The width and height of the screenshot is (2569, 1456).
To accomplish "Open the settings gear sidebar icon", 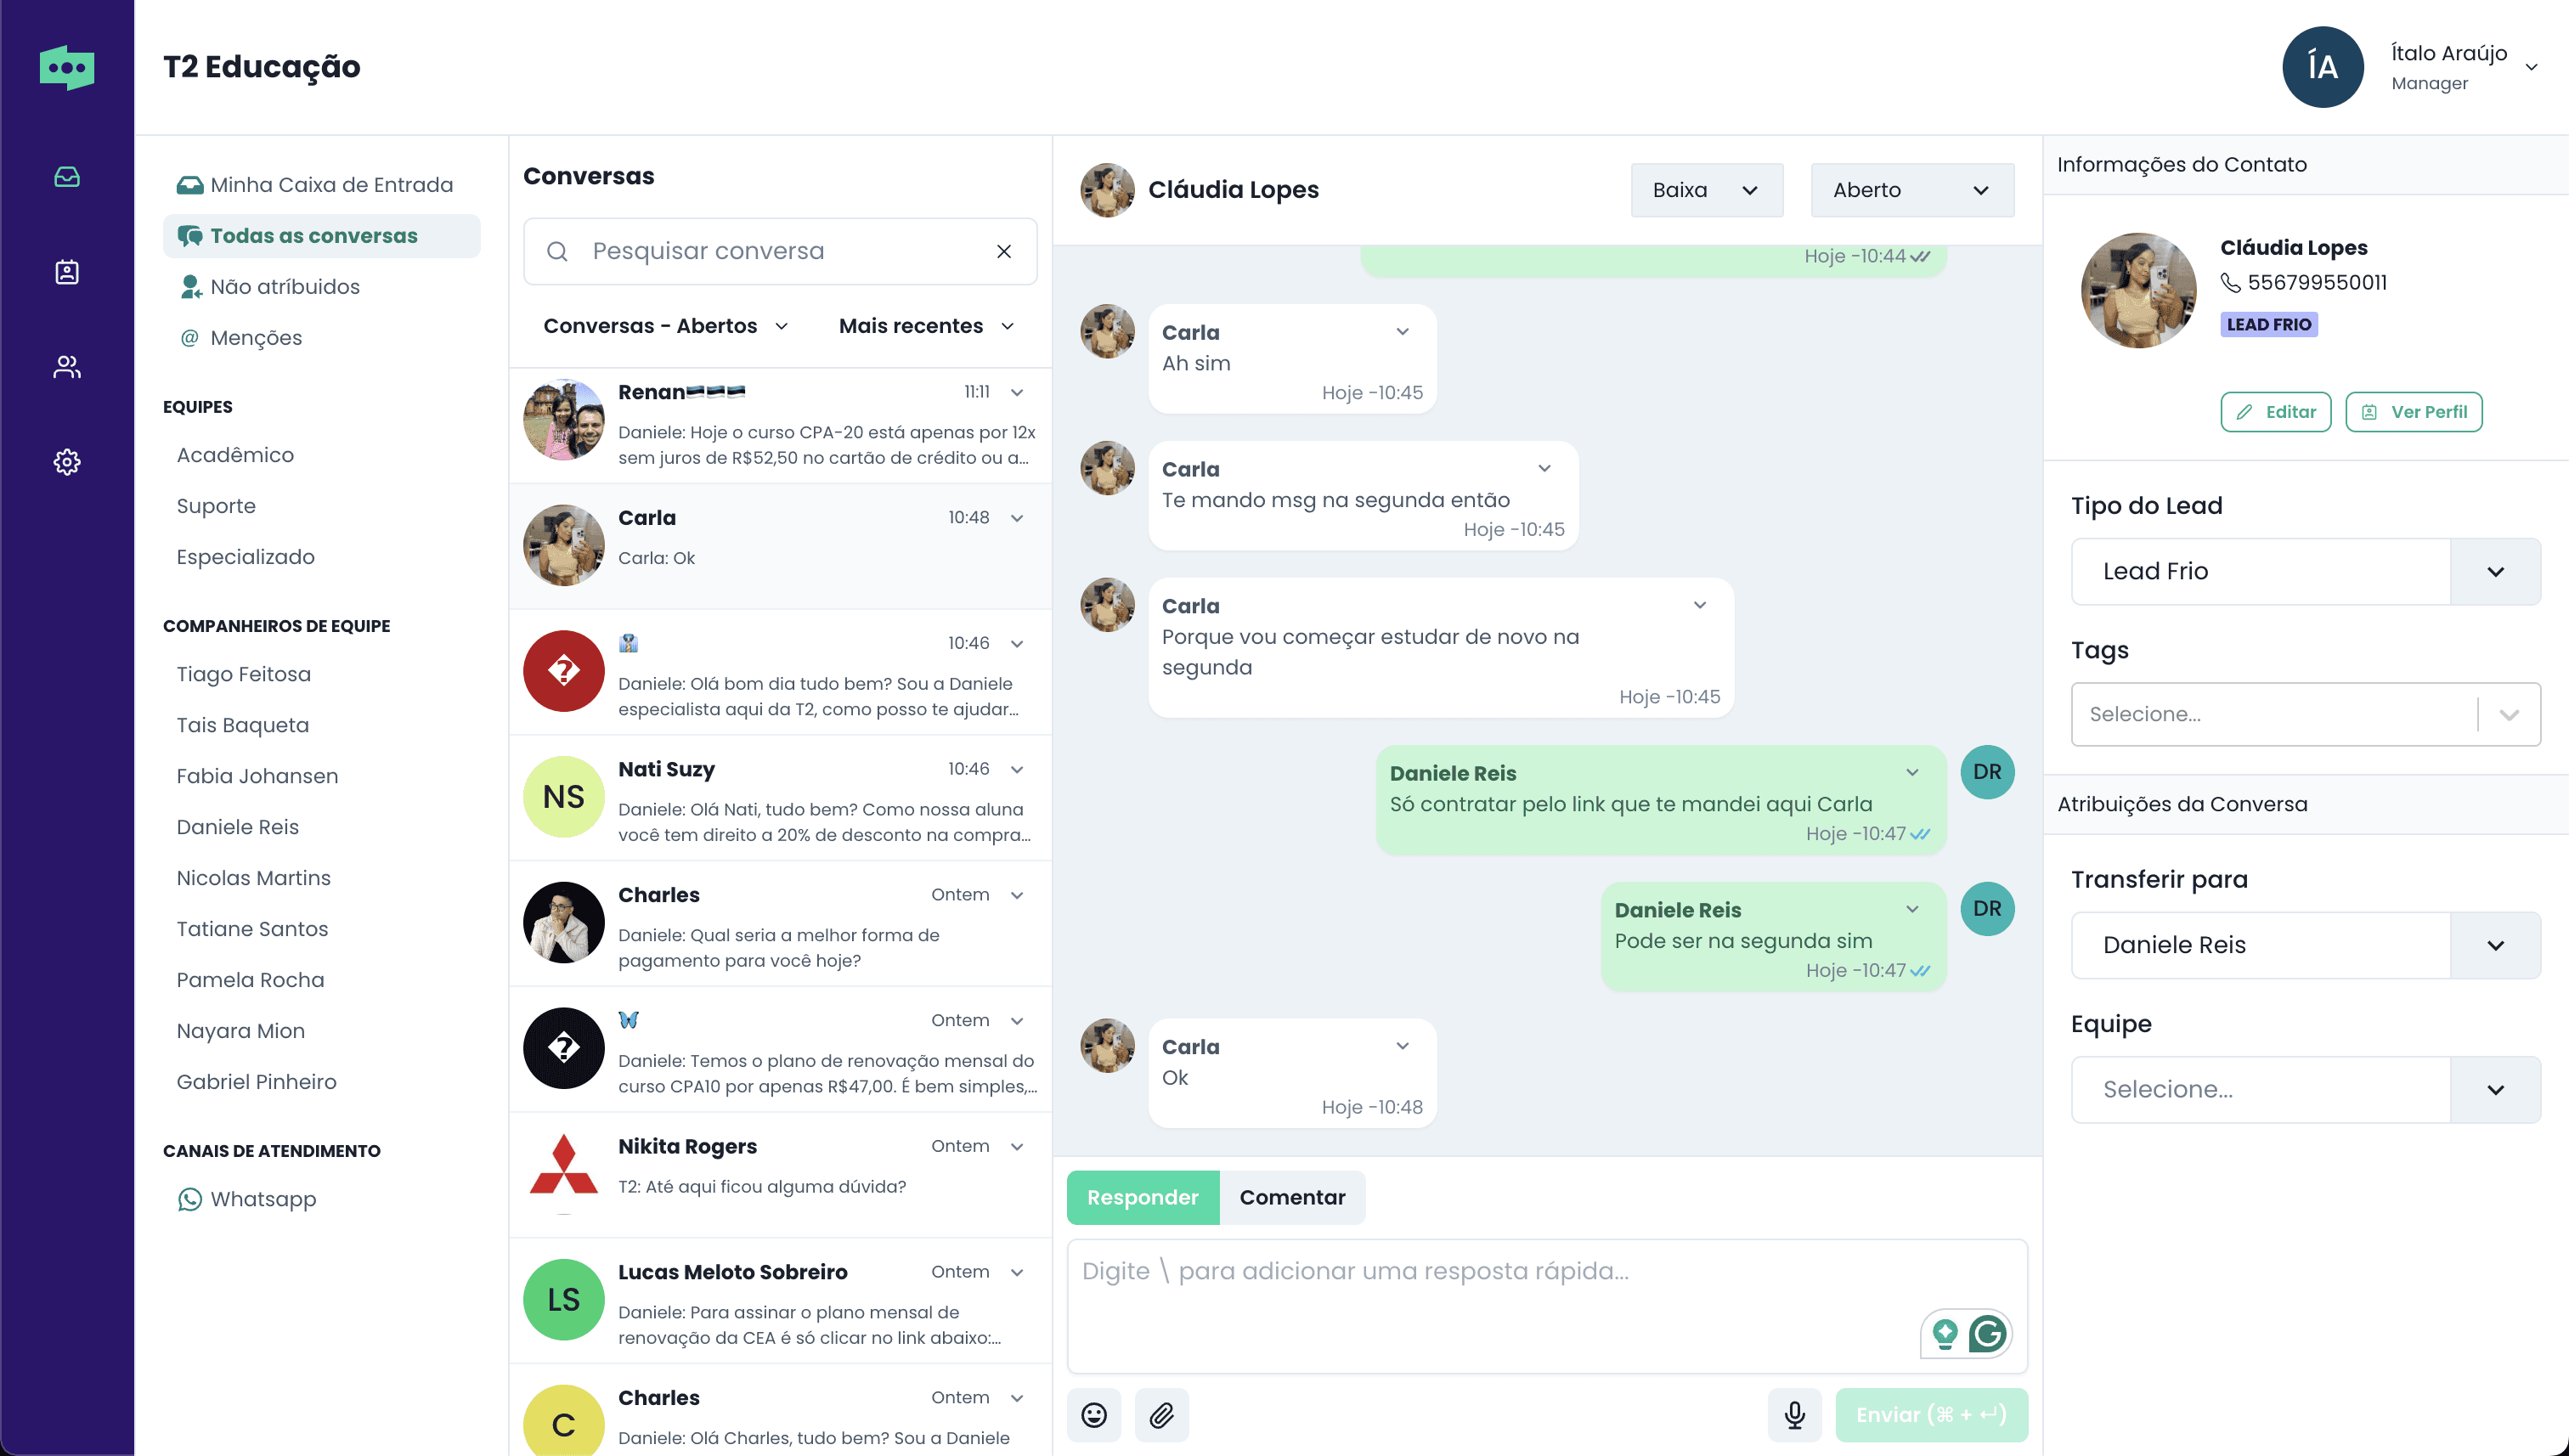I will pyautogui.click(x=67, y=462).
